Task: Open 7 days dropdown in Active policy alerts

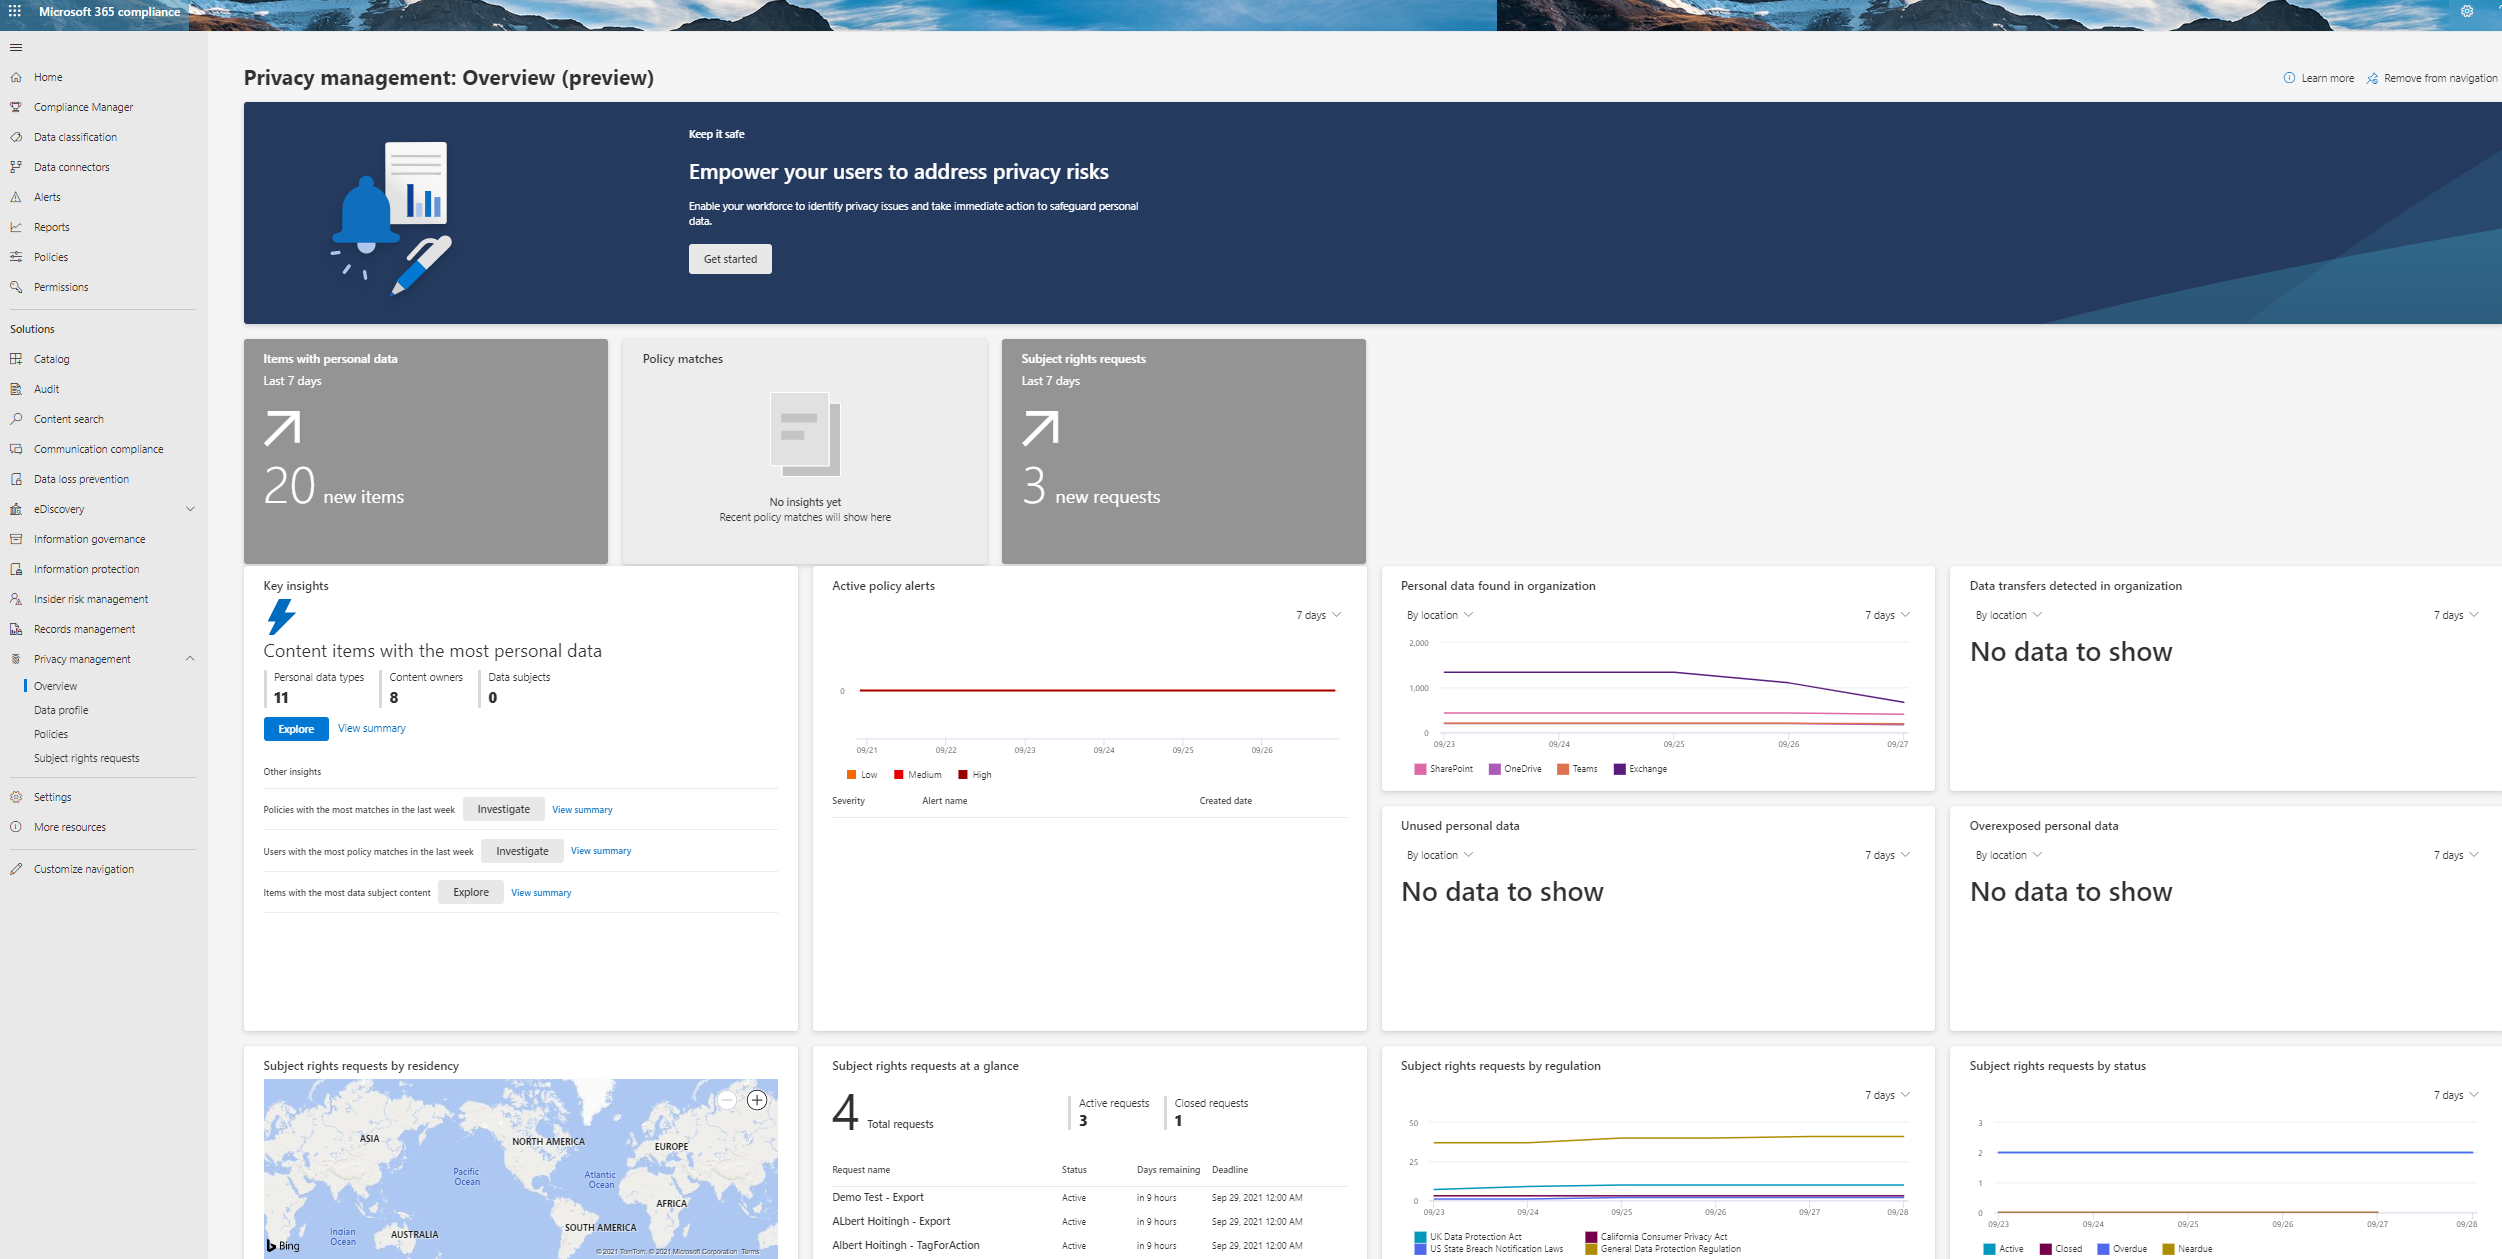Action: [x=1318, y=615]
